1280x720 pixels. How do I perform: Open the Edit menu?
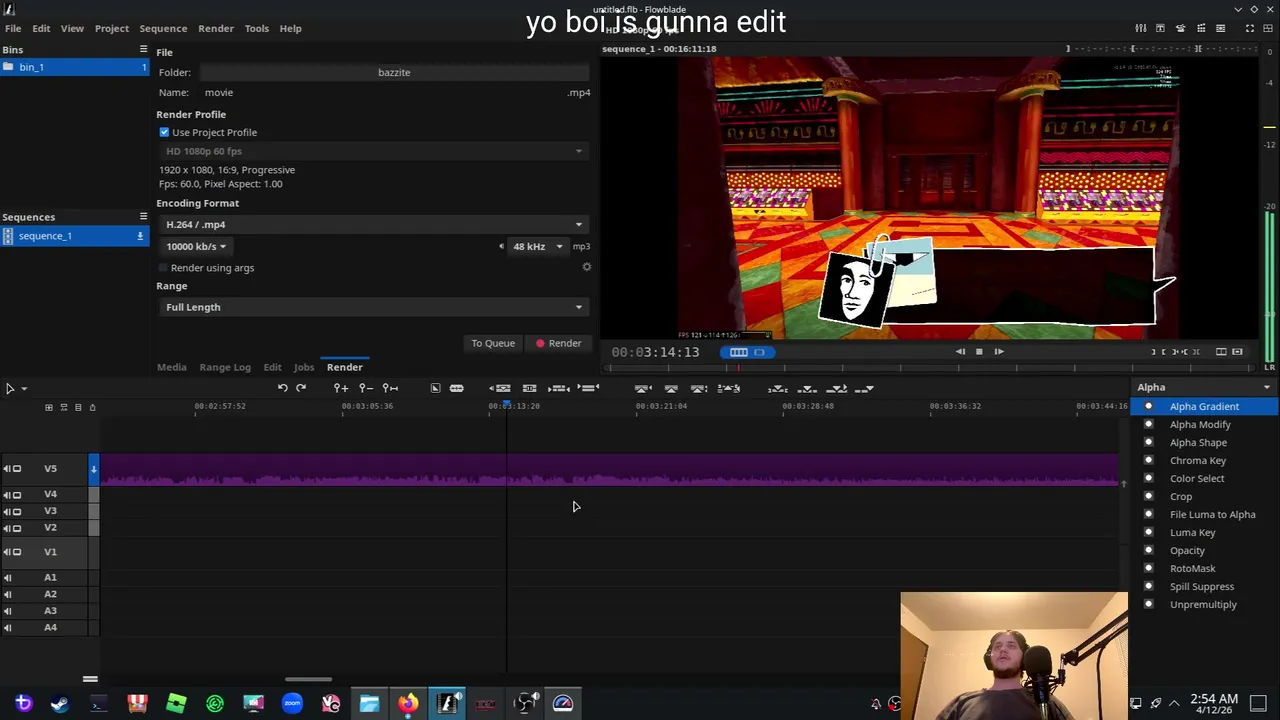point(41,28)
